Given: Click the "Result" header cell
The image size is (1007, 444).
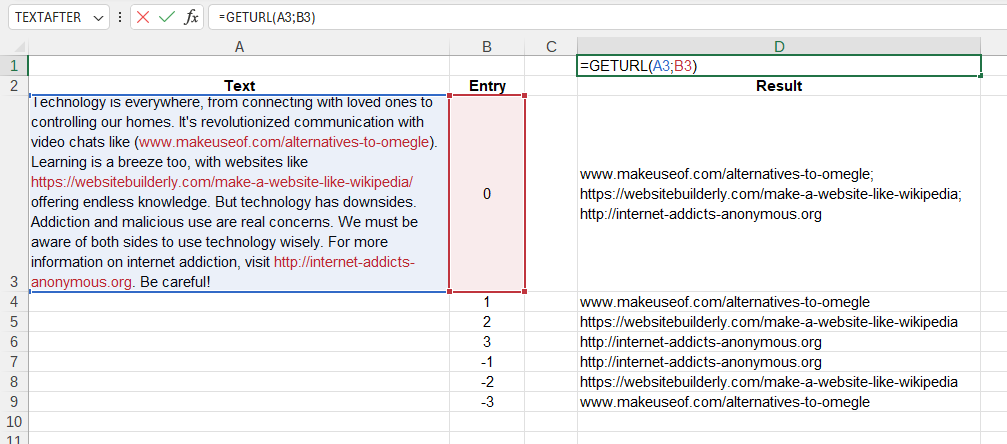Looking at the screenshot, I should (779, 86).
